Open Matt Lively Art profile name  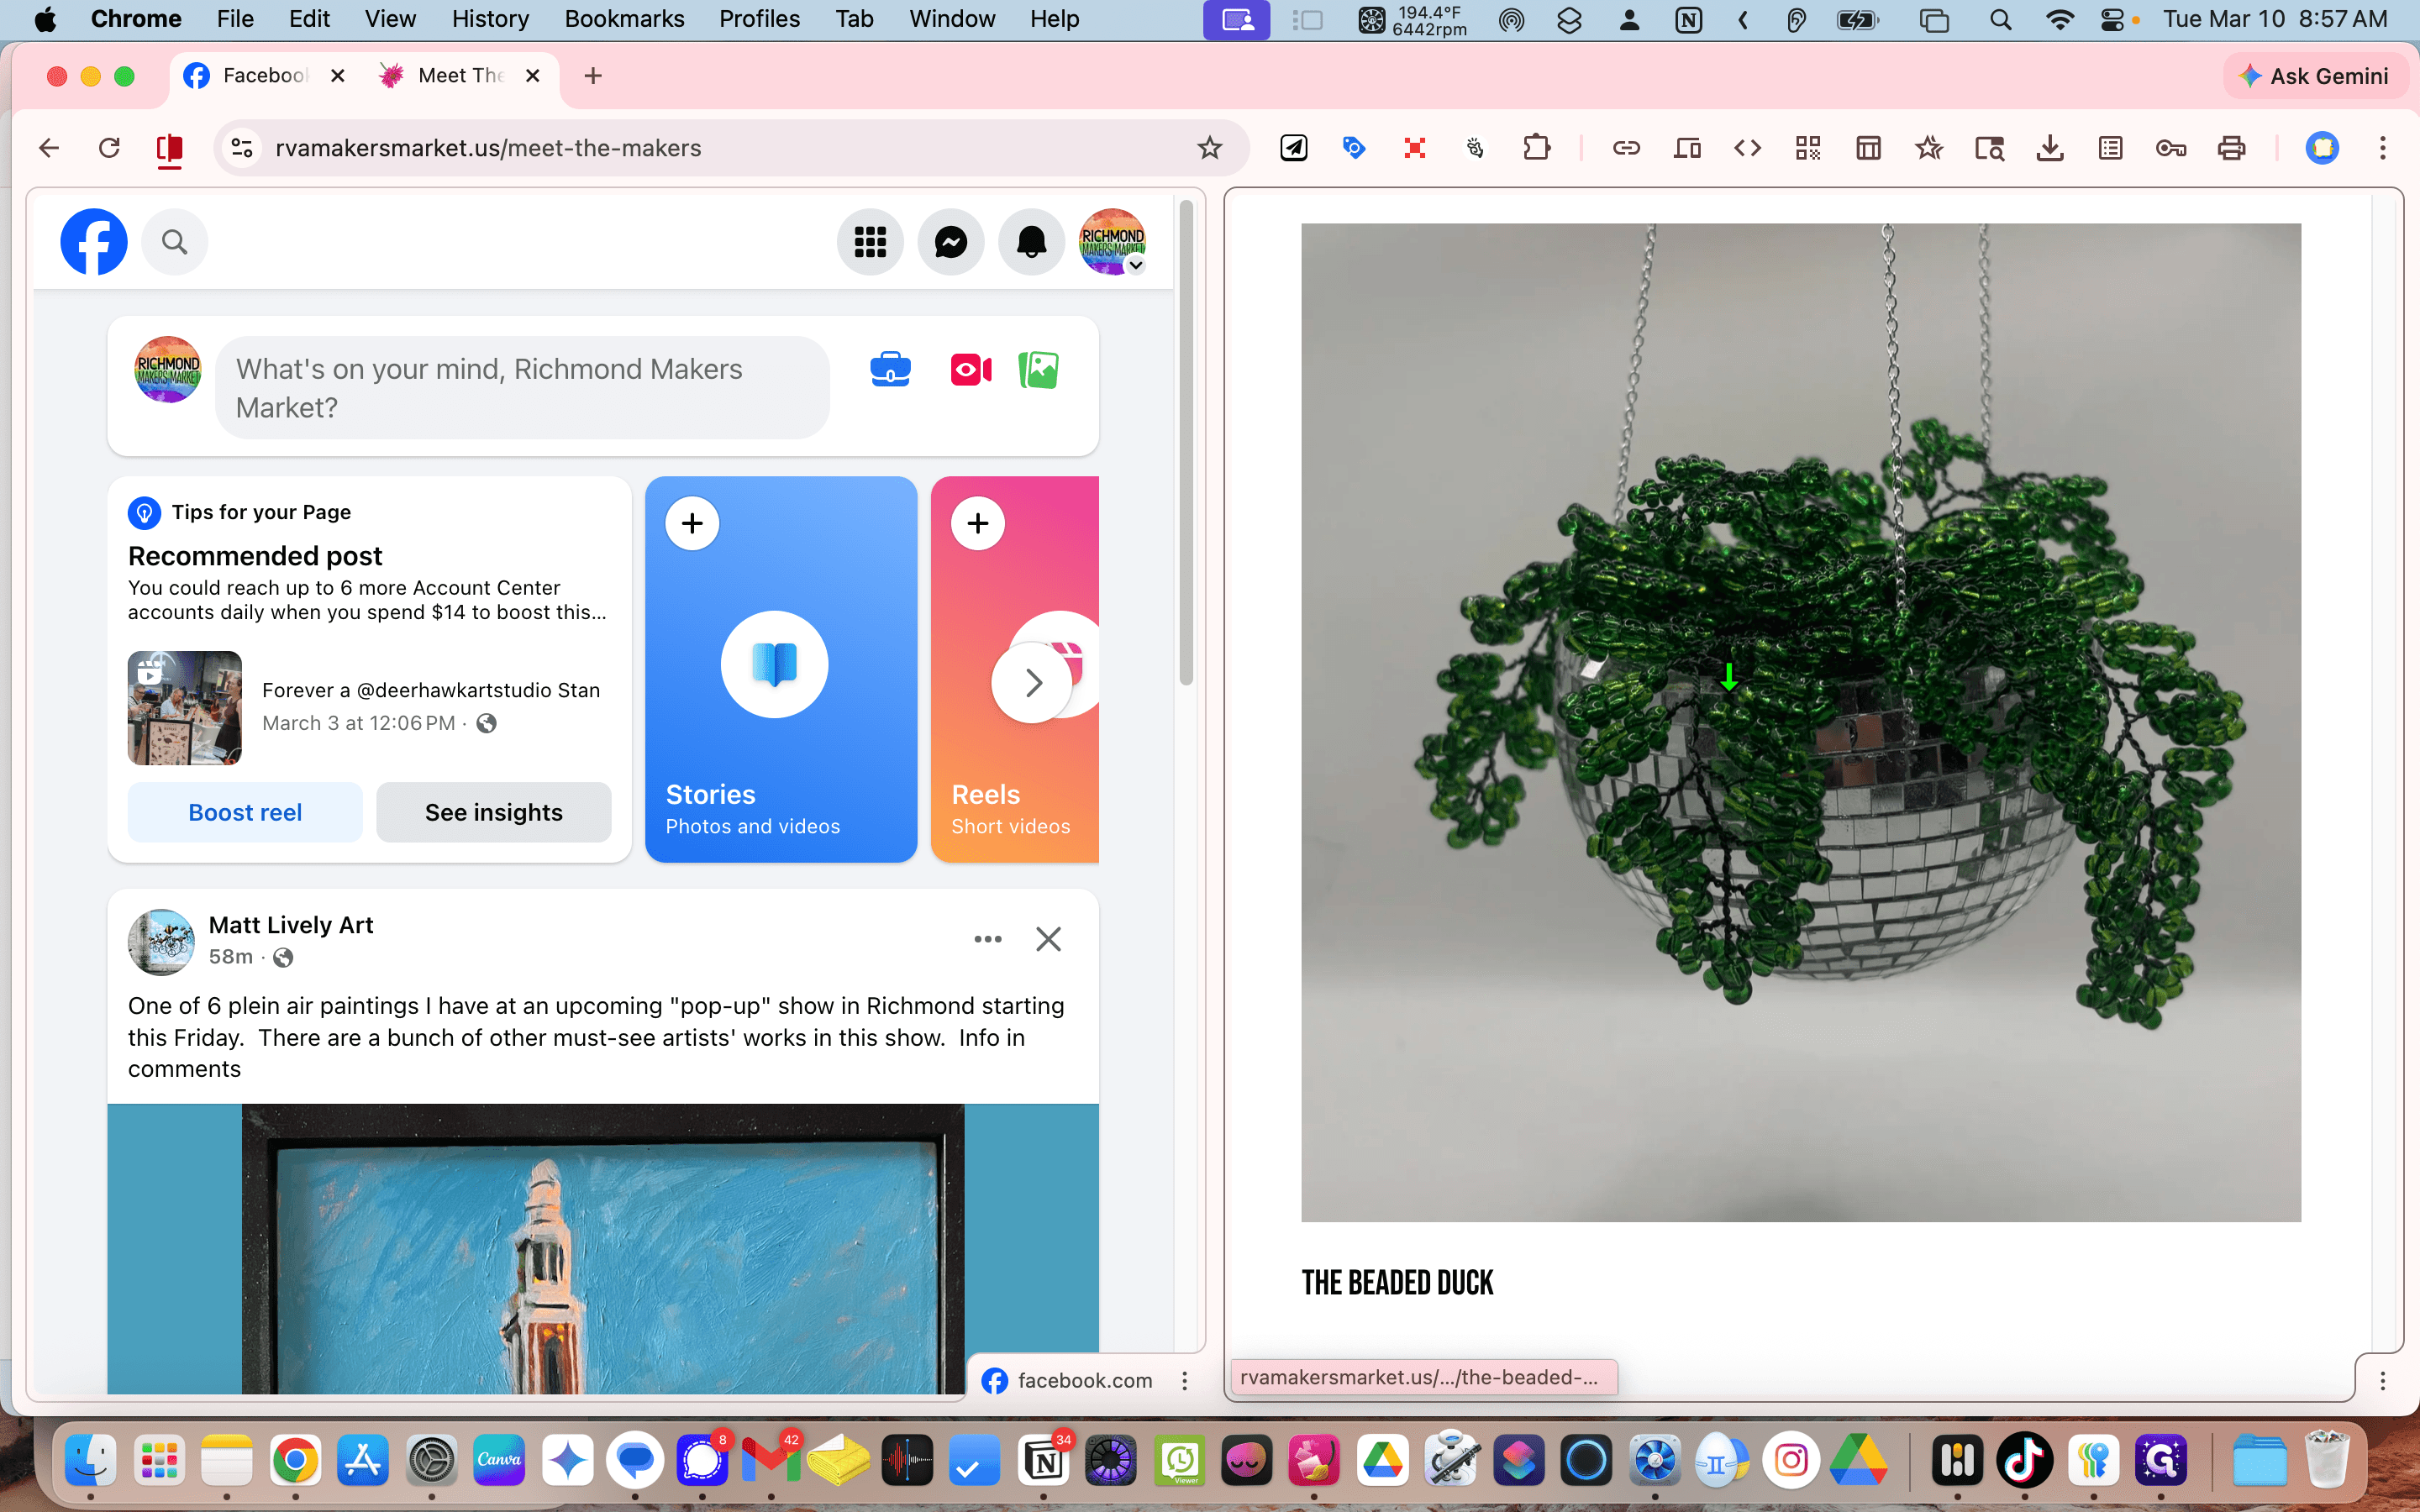click(x=291, y=925)
